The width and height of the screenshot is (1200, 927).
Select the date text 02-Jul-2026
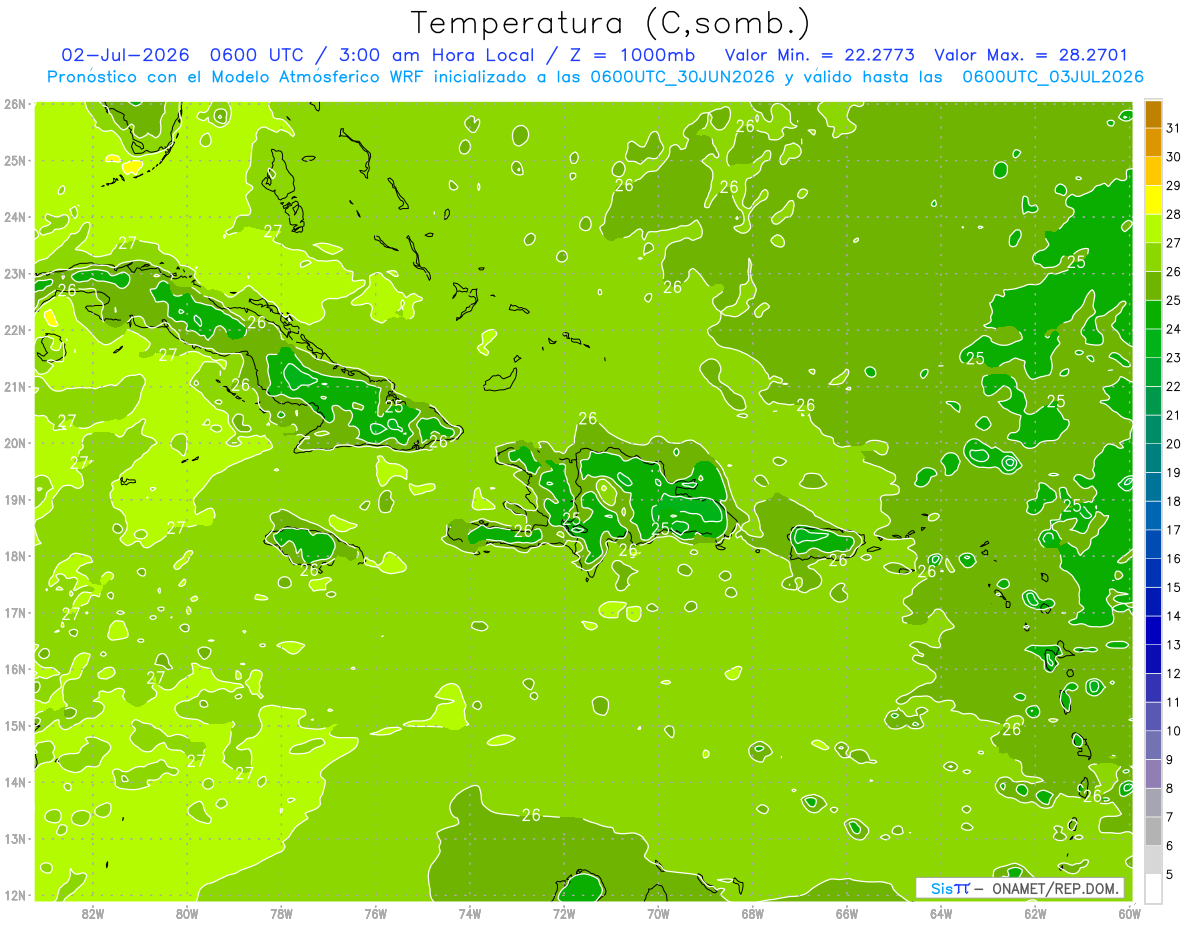[x=125, y=55]
